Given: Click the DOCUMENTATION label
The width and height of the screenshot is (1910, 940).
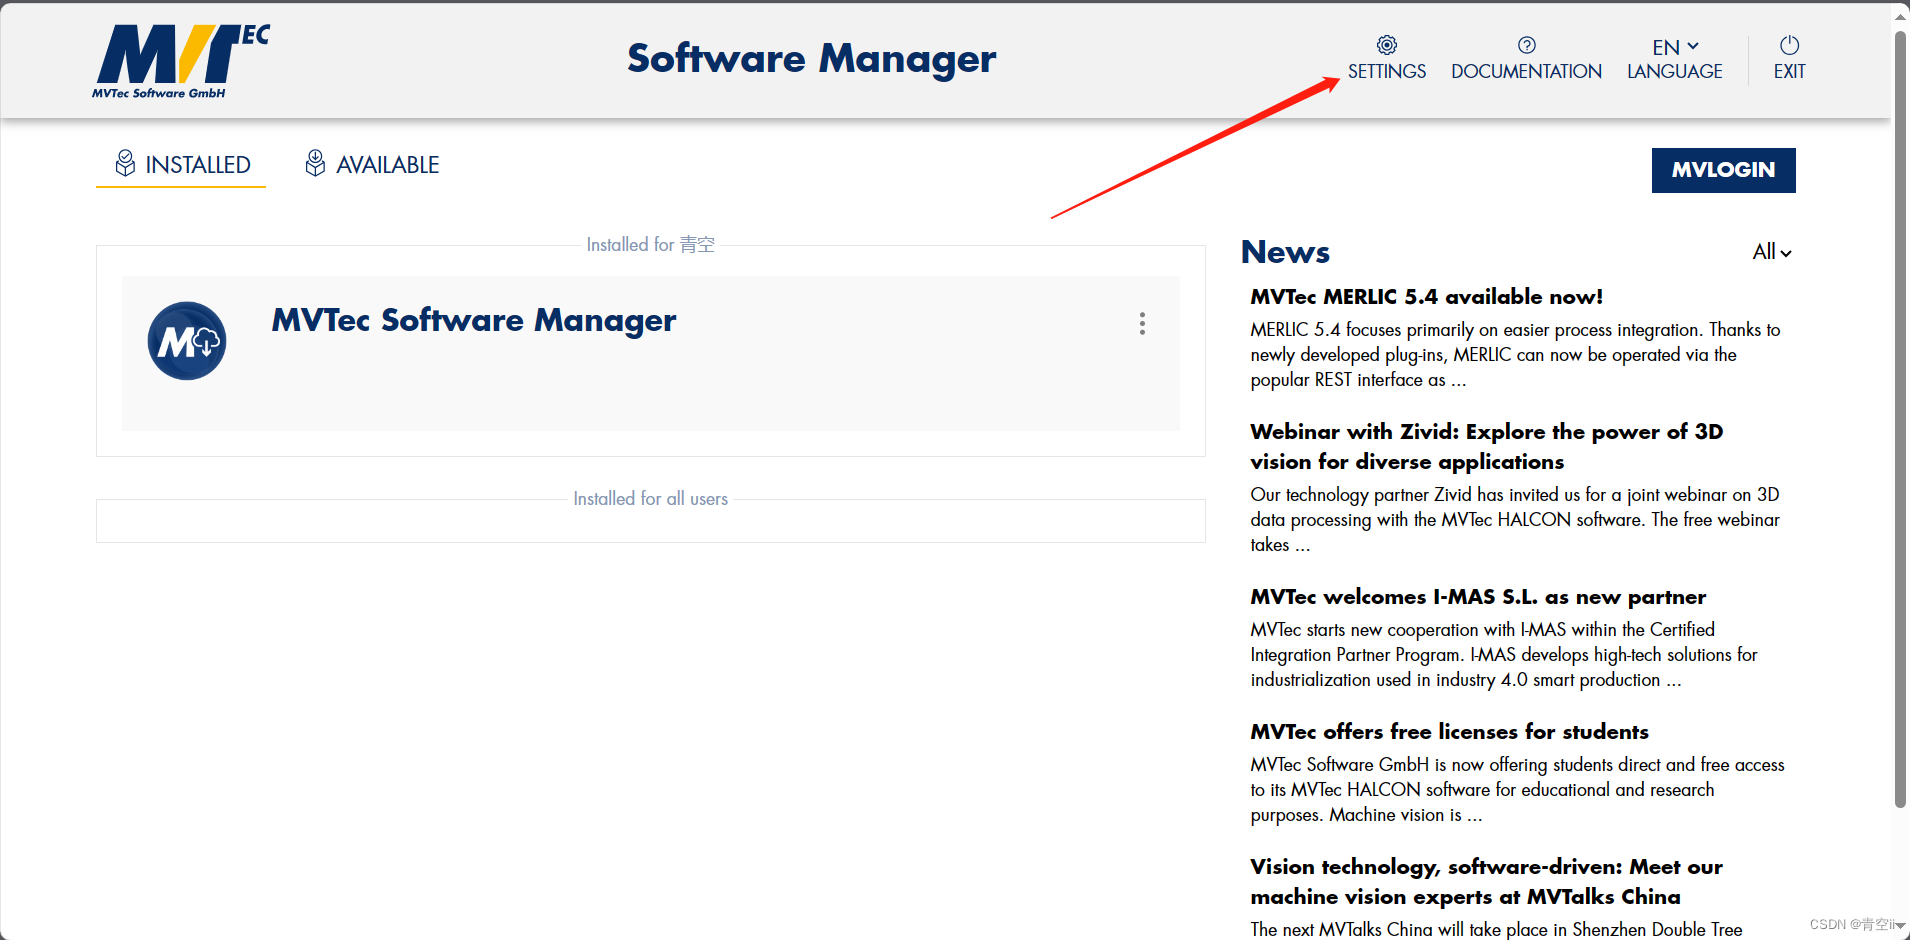Looking at the screenshot, I should tap(1526, 72).
